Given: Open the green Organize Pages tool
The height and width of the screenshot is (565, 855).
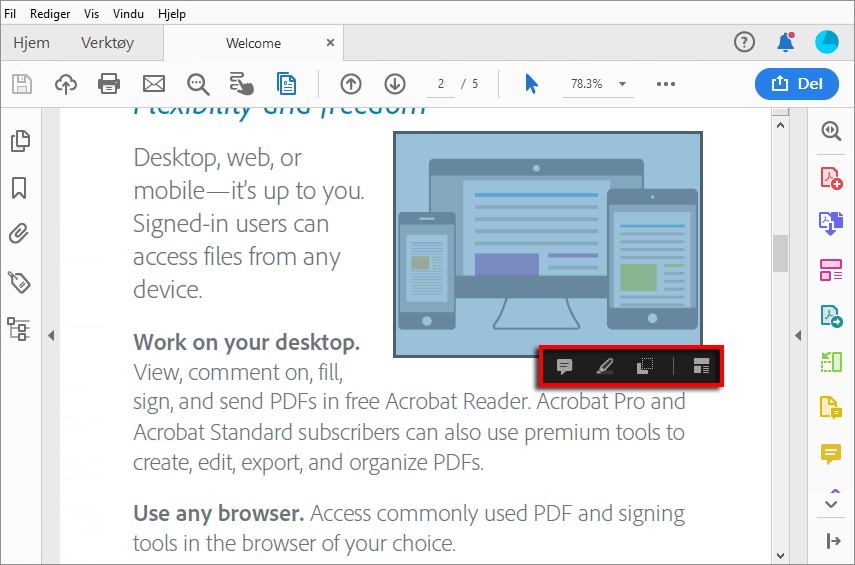Looking at the screenshot, I should pos(832,362).
